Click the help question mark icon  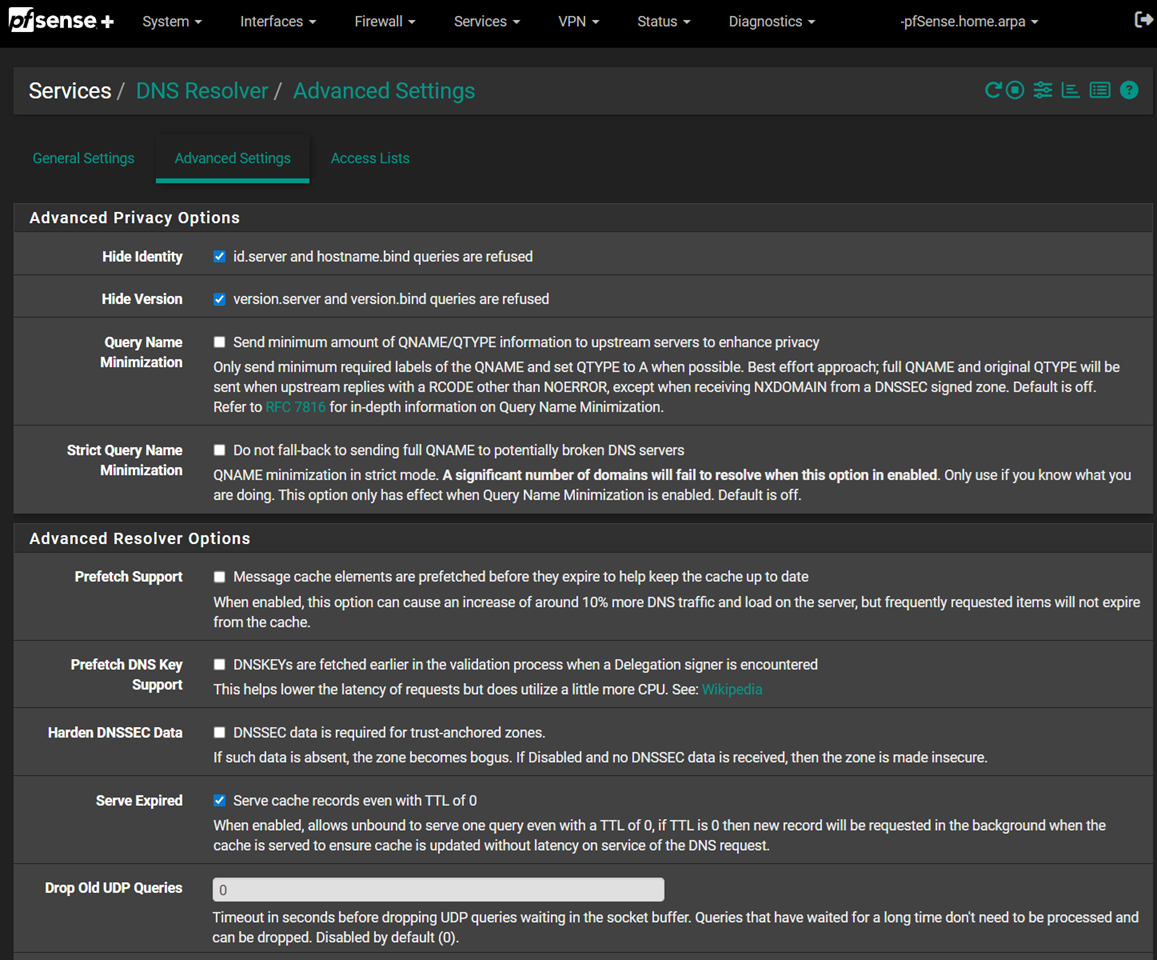[1129, 90]
